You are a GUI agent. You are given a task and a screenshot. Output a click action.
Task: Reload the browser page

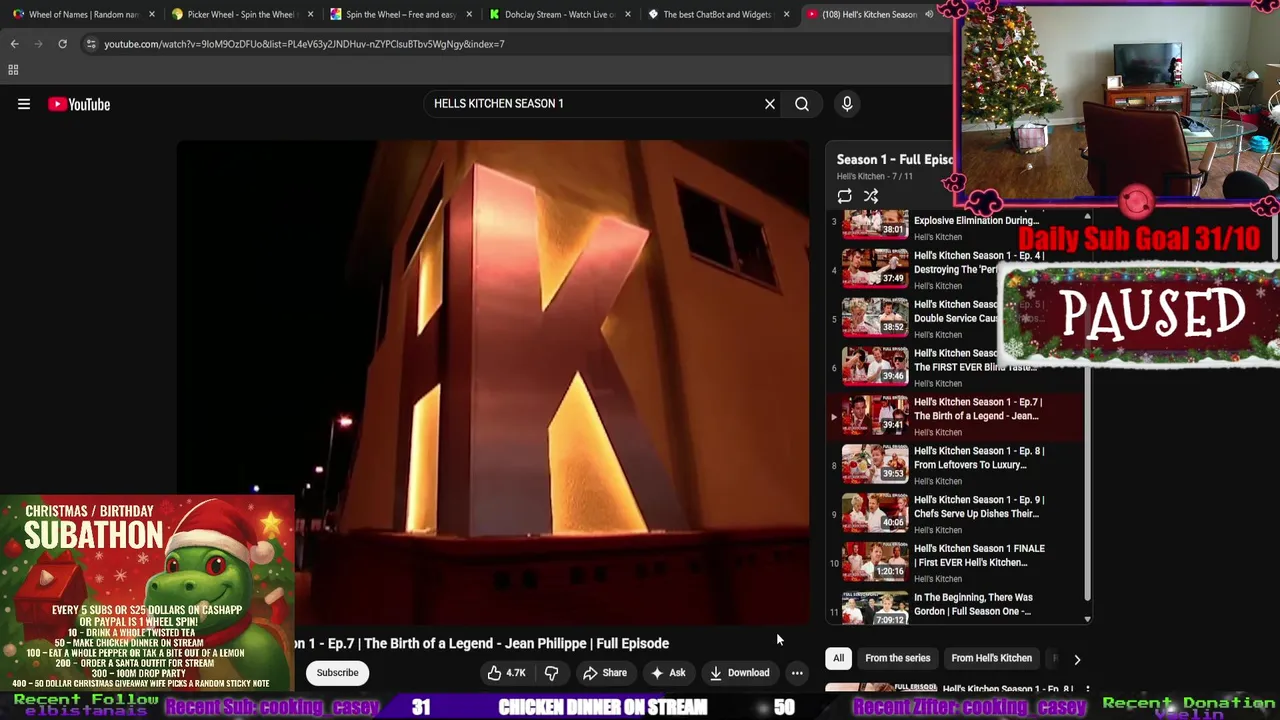pyautogui.click(x=62, y=44)
